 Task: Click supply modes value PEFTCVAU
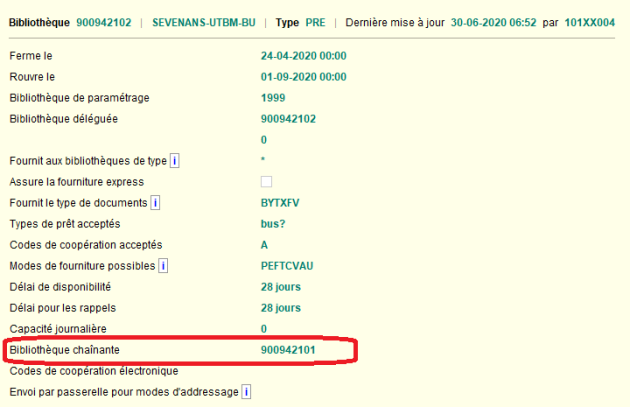point(287,266)
